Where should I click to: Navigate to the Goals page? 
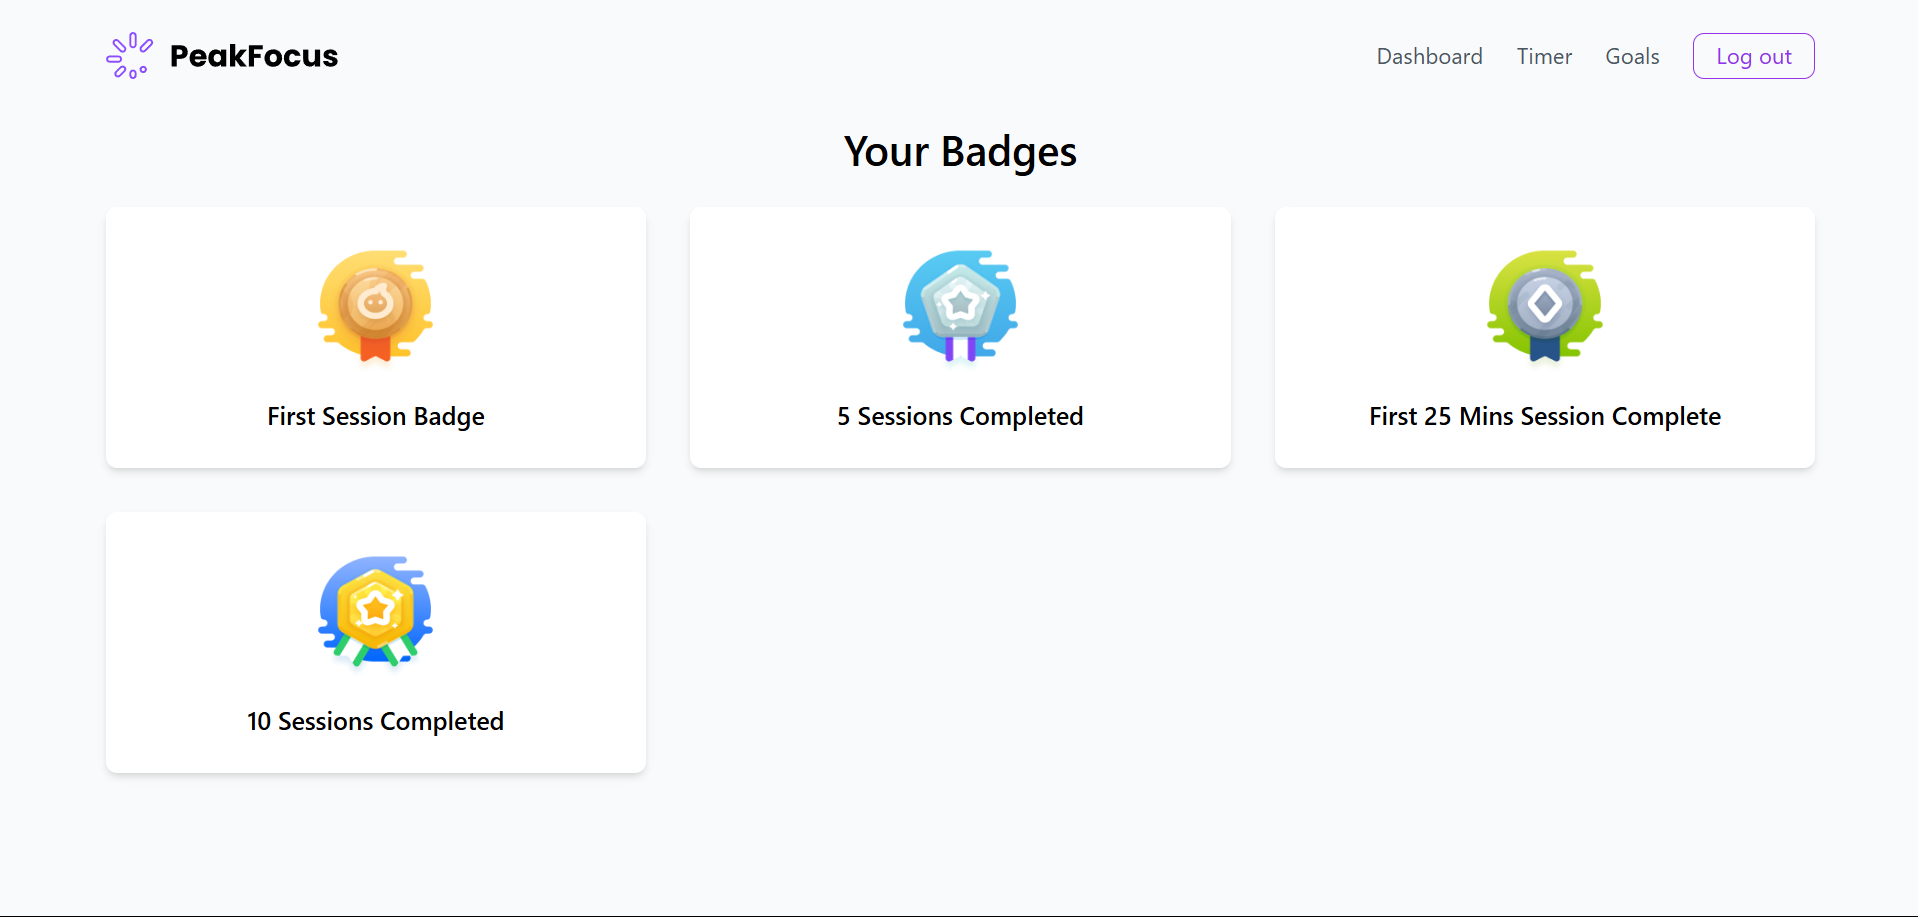pyautogui.click(x=1632, y=57)
